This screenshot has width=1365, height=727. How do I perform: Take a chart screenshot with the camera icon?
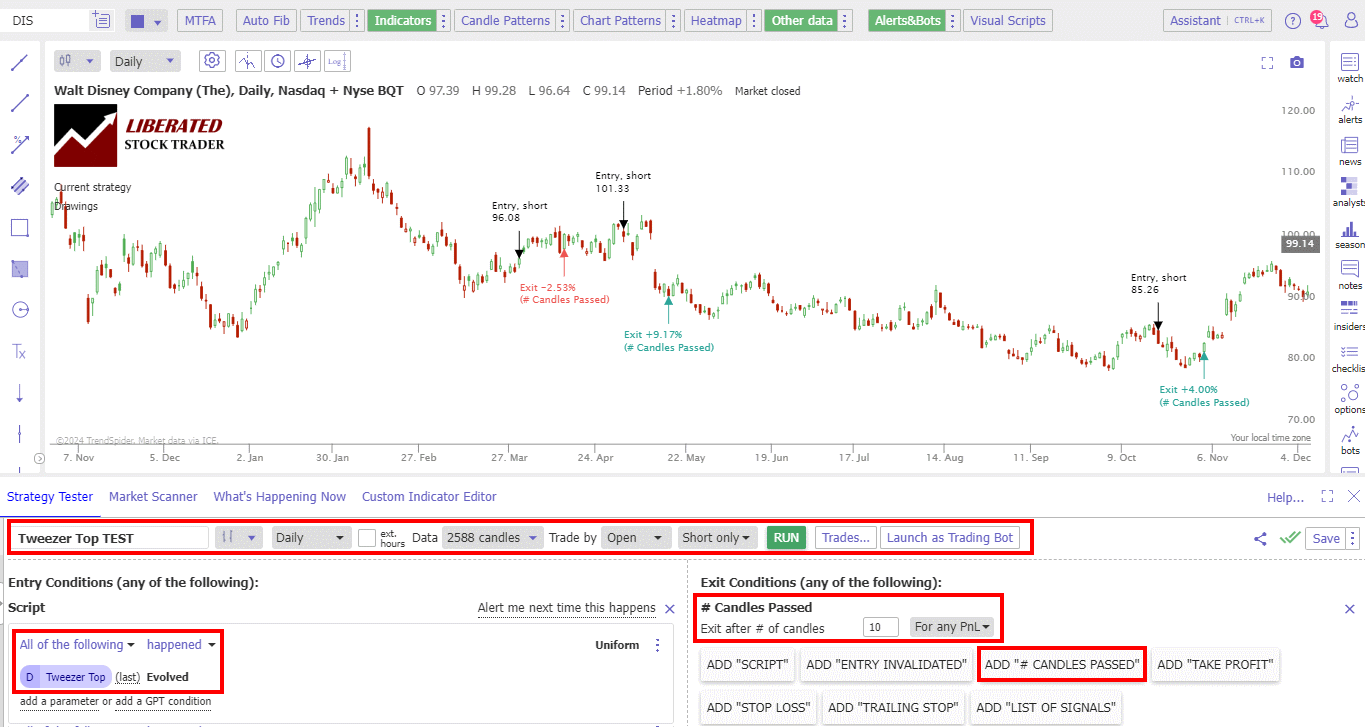[x=1297, y=61]
